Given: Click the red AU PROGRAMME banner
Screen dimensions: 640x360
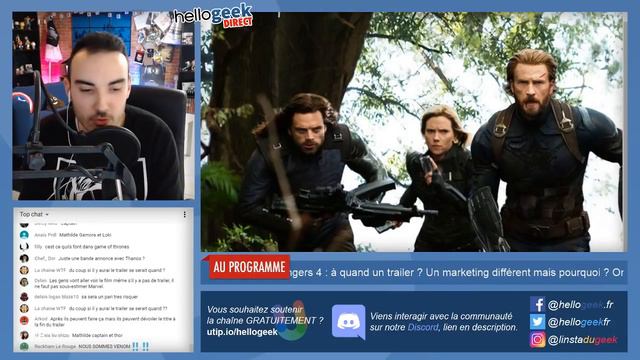Looking at the screenshot, I should pos(249,267).
